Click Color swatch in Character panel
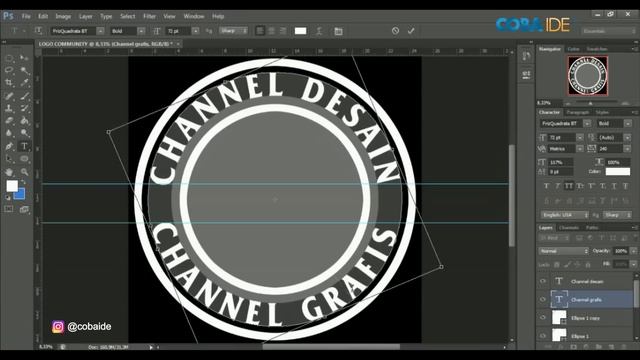640x360 pixels. 618,172
